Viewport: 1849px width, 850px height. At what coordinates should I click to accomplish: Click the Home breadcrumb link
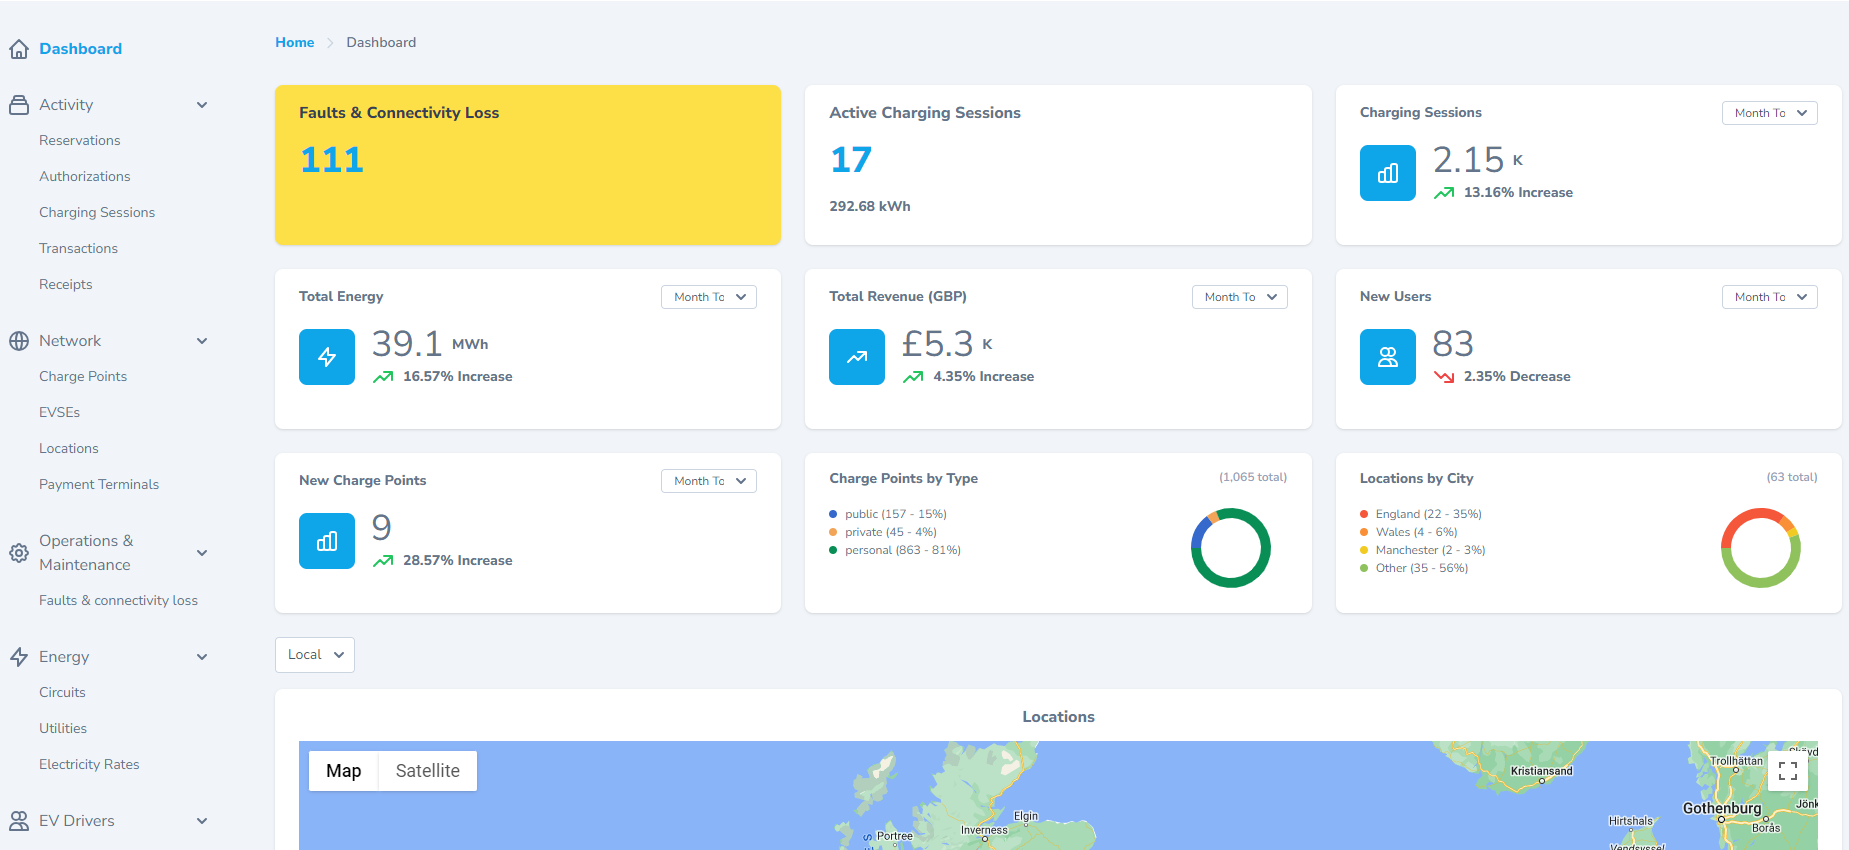point(294,42)
